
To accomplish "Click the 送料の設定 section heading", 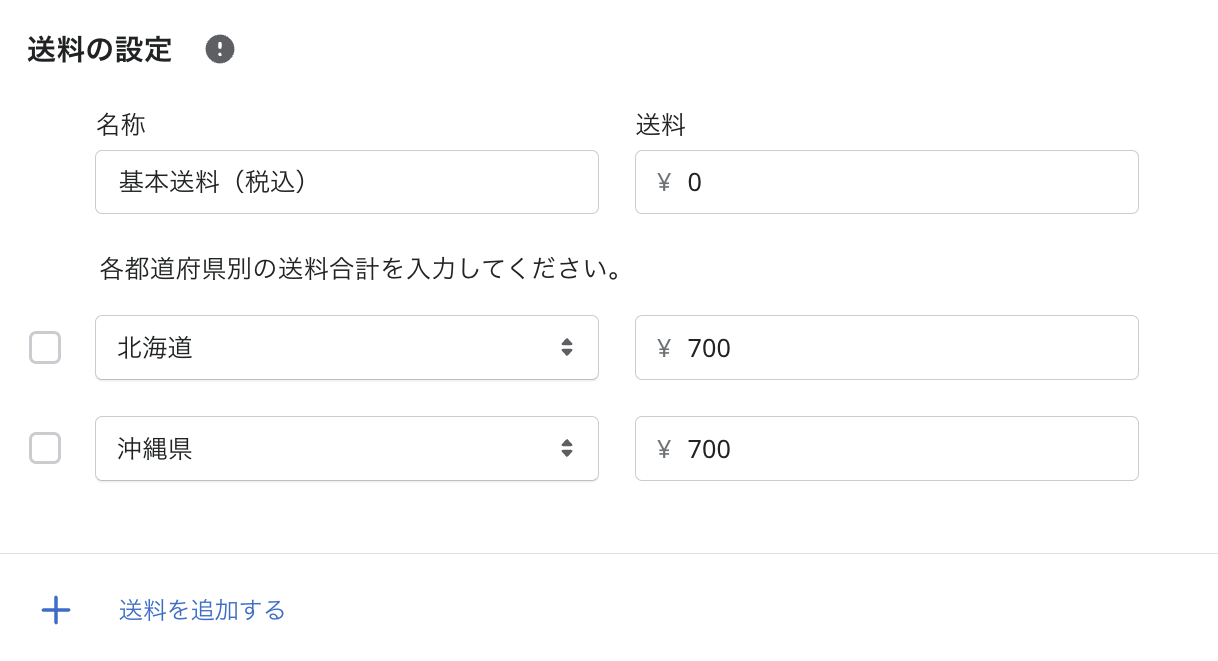I will click(x=100, y=50).
